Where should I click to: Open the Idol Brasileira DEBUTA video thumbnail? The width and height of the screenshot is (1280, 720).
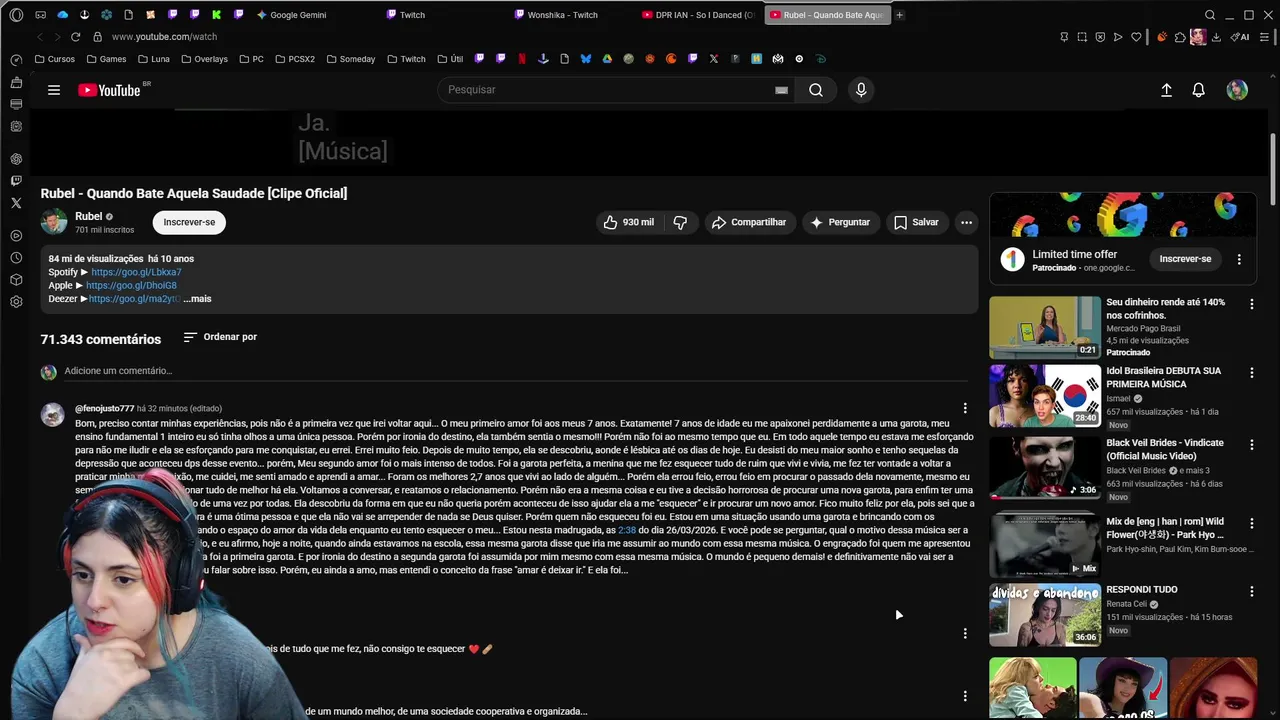[1045, 396]
